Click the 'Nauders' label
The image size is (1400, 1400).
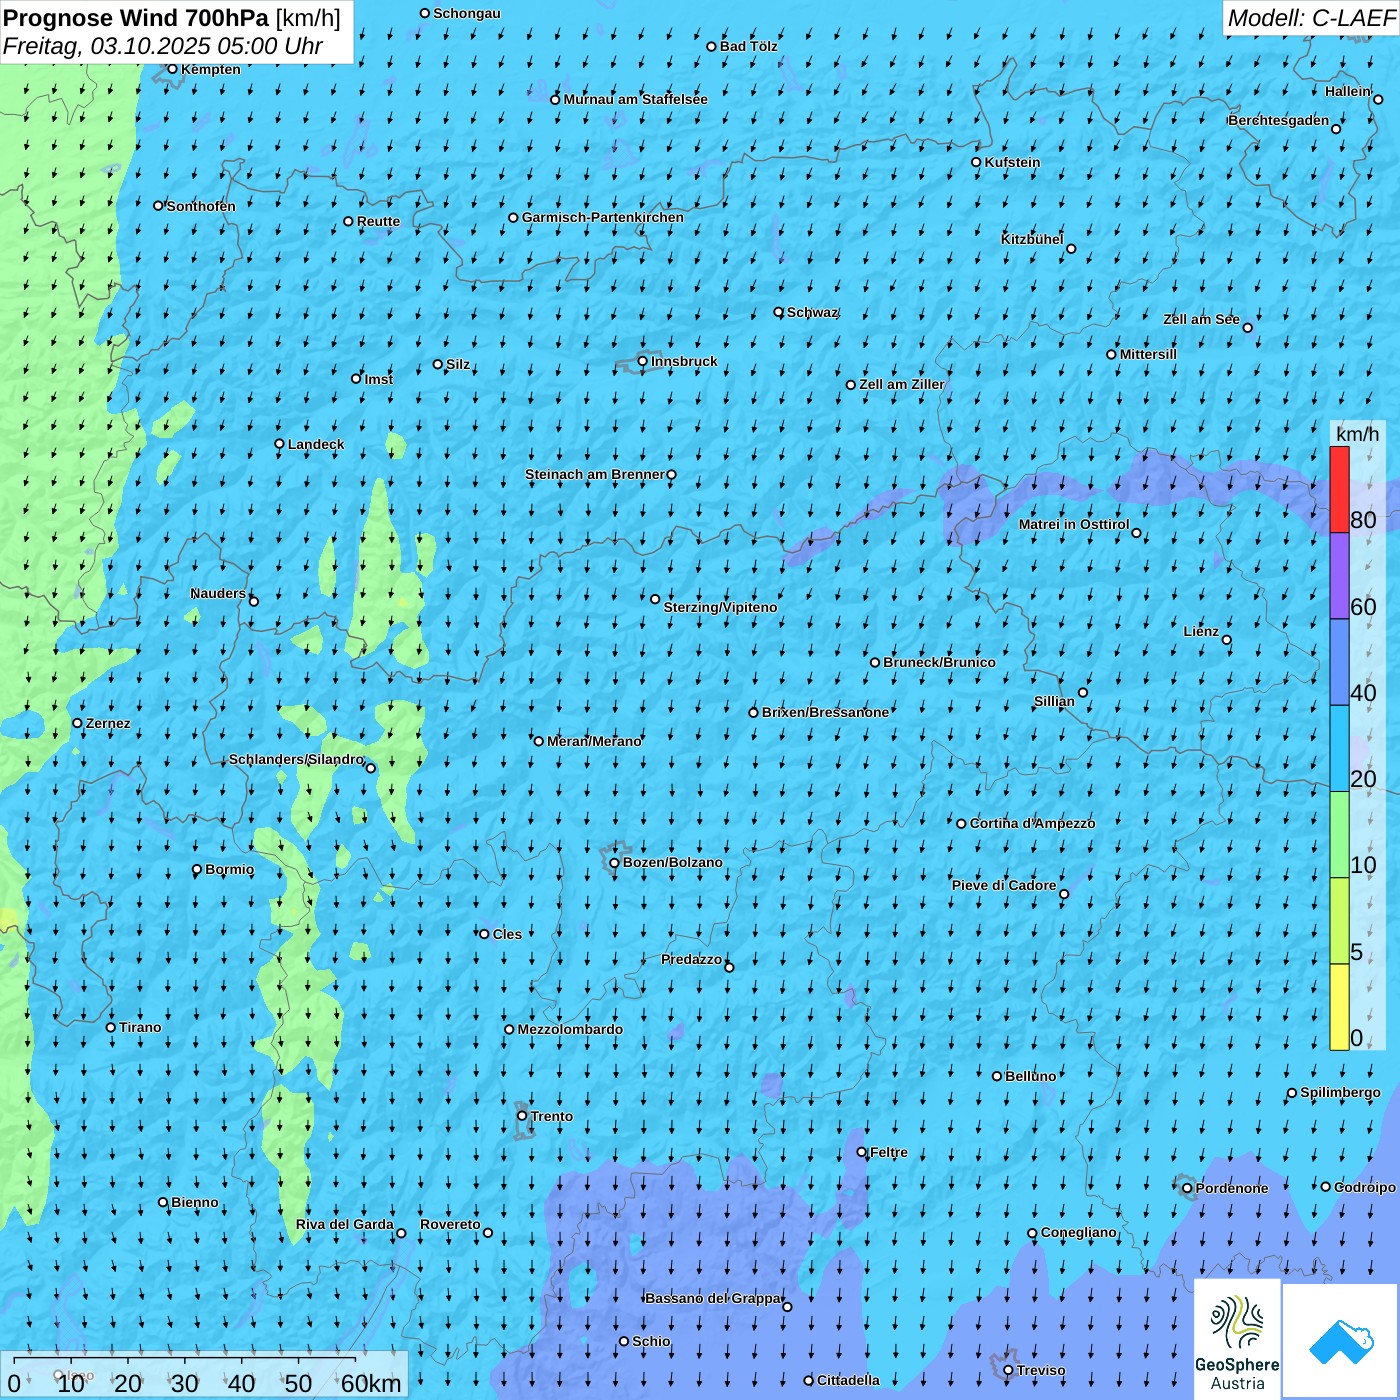pos(218,593)
